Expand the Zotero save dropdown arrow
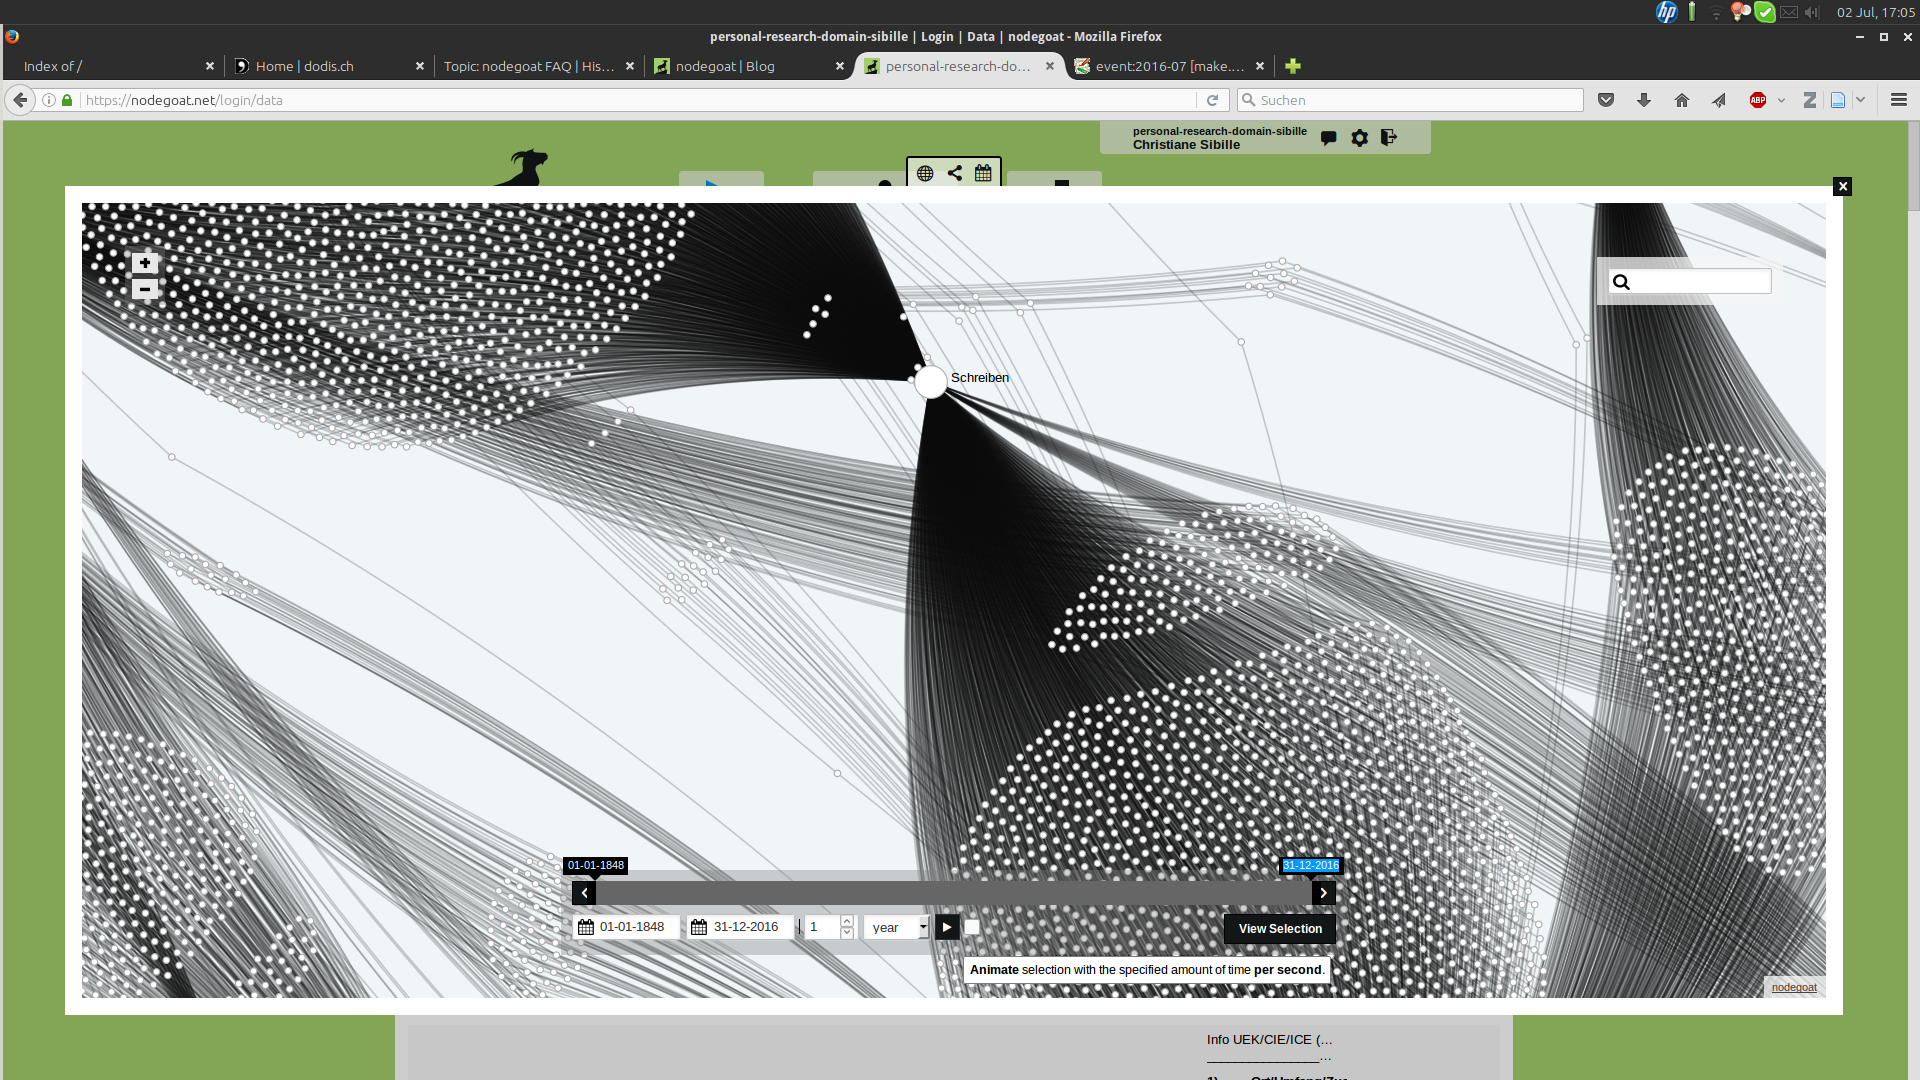Screen dimensions: 1920x1080 [1860, 100]
